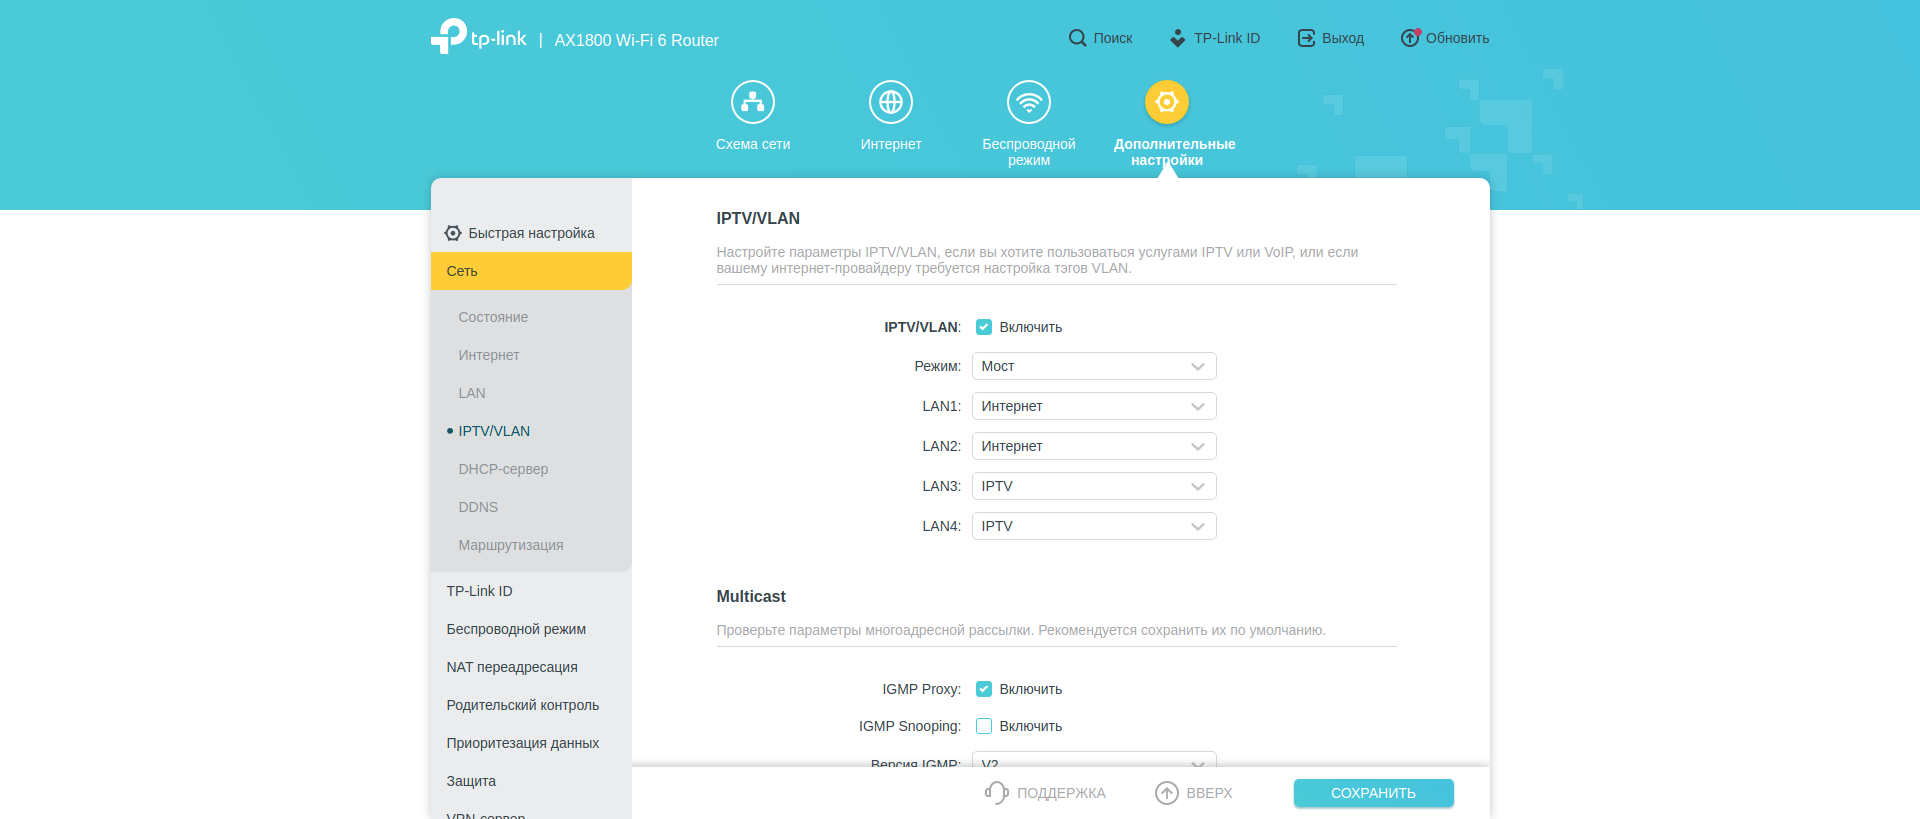Click the Internet globe icon
The image size is (1920, 819).
pyautogui.click(x=890, y=102)
